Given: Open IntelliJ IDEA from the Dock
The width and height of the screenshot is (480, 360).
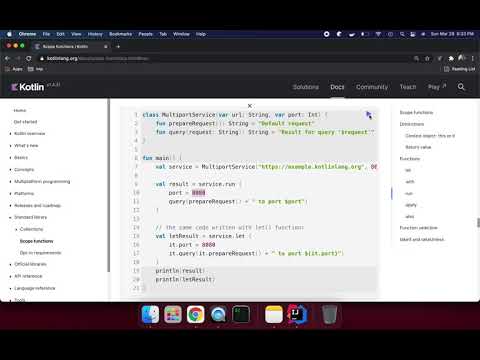Looking at the screenshot, I should pyautogui.click(x=297, y=314).
